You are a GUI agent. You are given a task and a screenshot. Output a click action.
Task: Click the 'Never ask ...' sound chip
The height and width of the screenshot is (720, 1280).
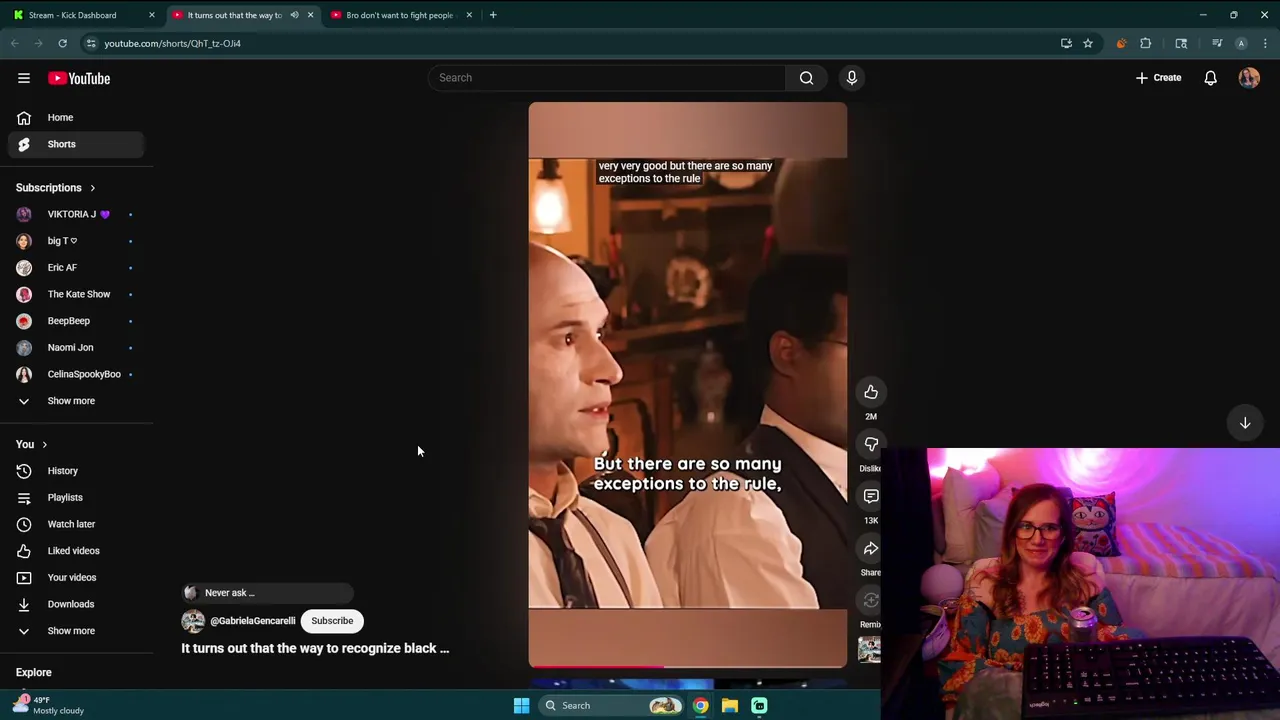(x=267, y=593)
